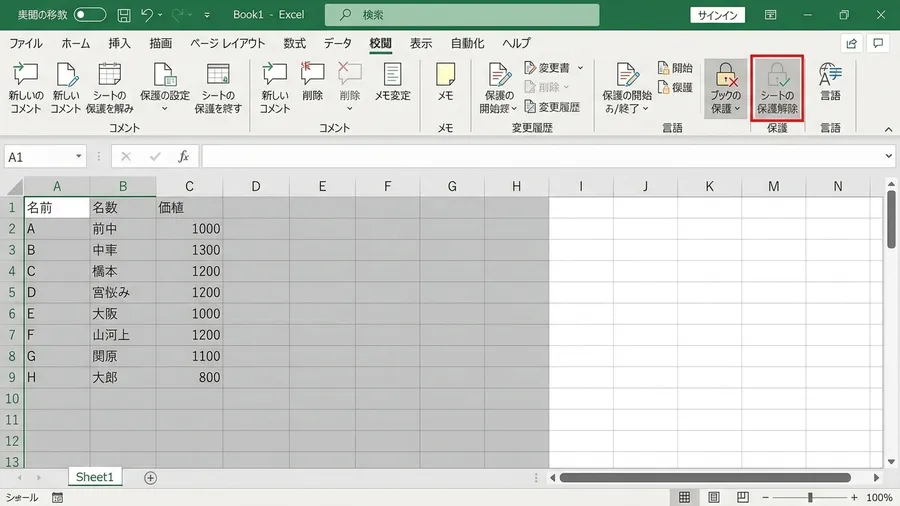Image resolution: width=900 pixels, height=506 pixels.
Task: Select column C header
Action: click(189, 186)
